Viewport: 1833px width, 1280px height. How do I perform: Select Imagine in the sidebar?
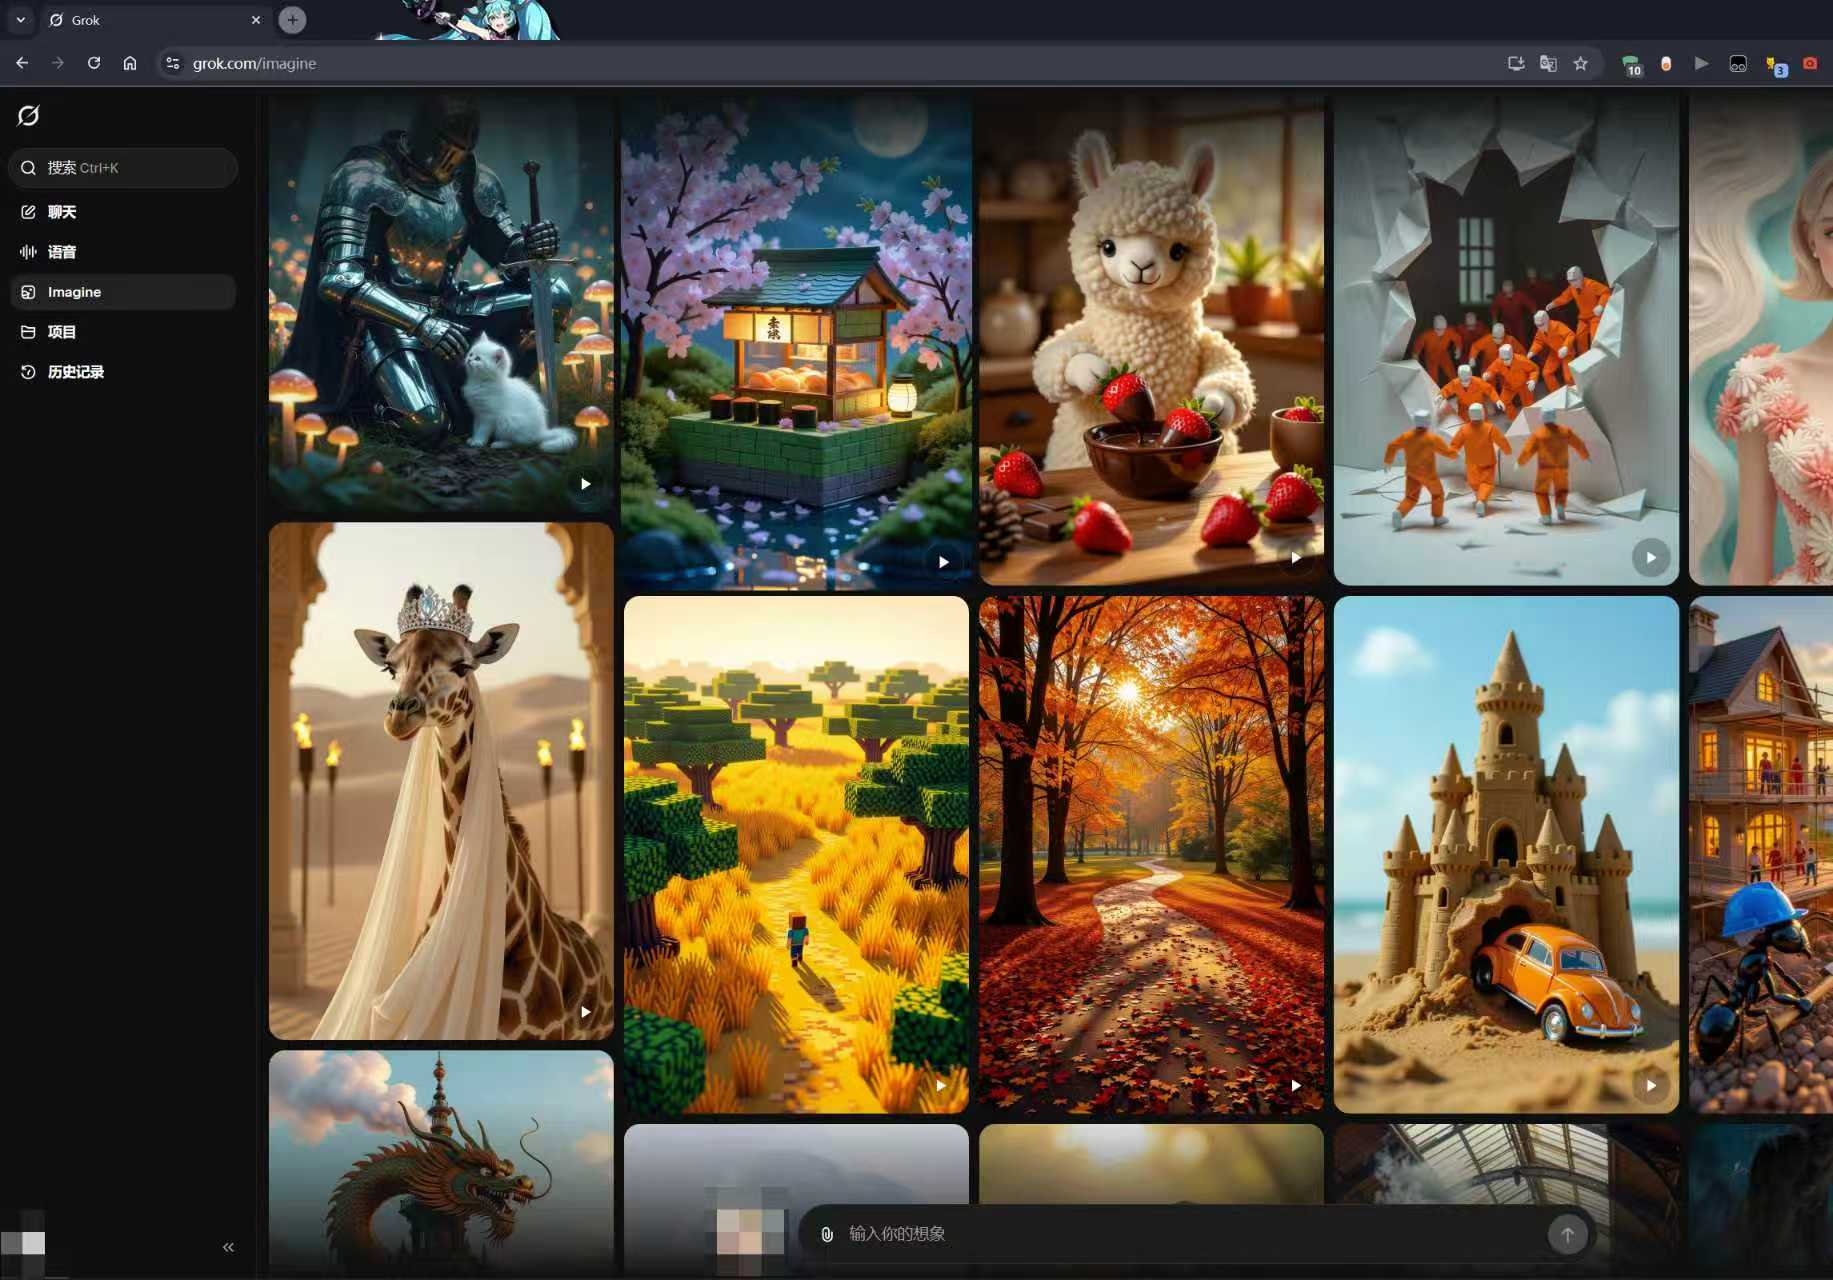(74, 292)
